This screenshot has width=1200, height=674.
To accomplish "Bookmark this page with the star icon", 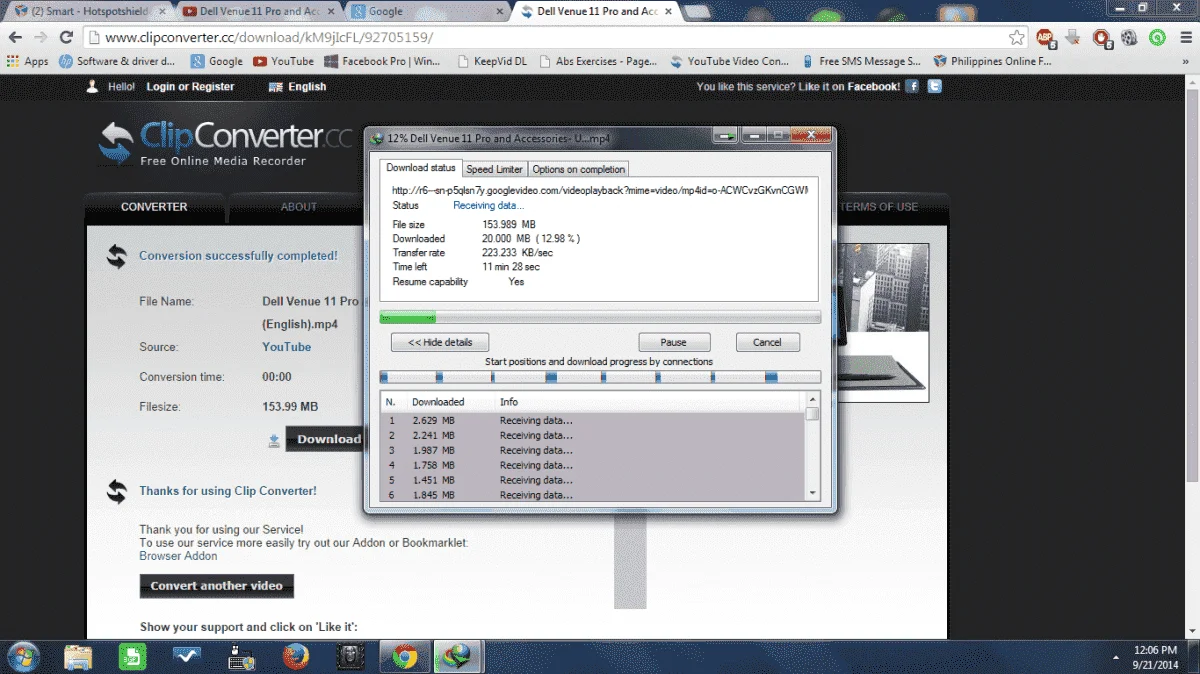I will point(1016,38).
